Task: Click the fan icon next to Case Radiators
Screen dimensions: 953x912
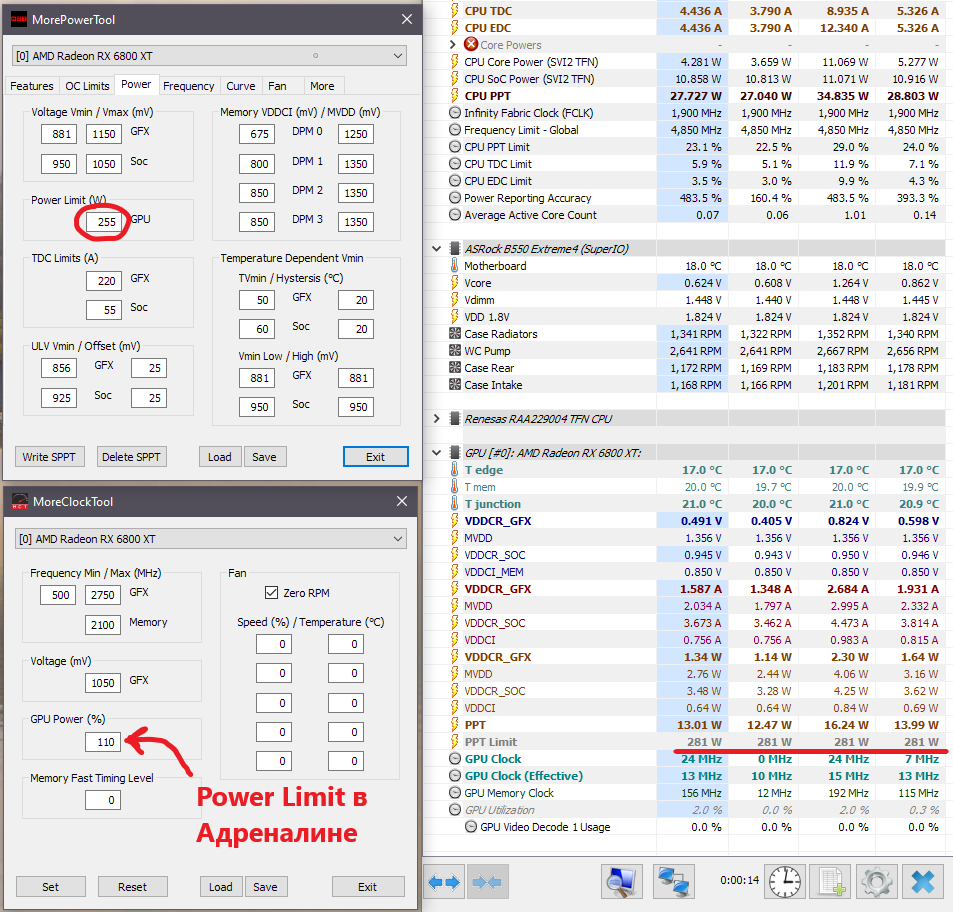Action: (x=455, y=334)
